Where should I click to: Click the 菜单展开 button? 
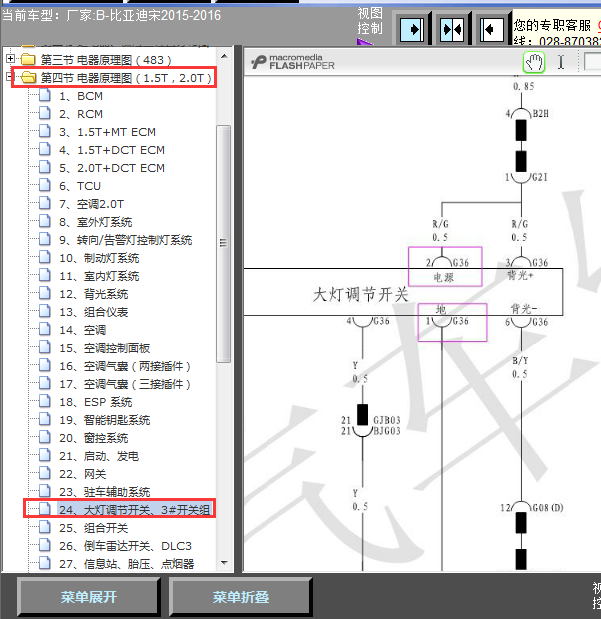pyautogui.click(x=88, y=597)
